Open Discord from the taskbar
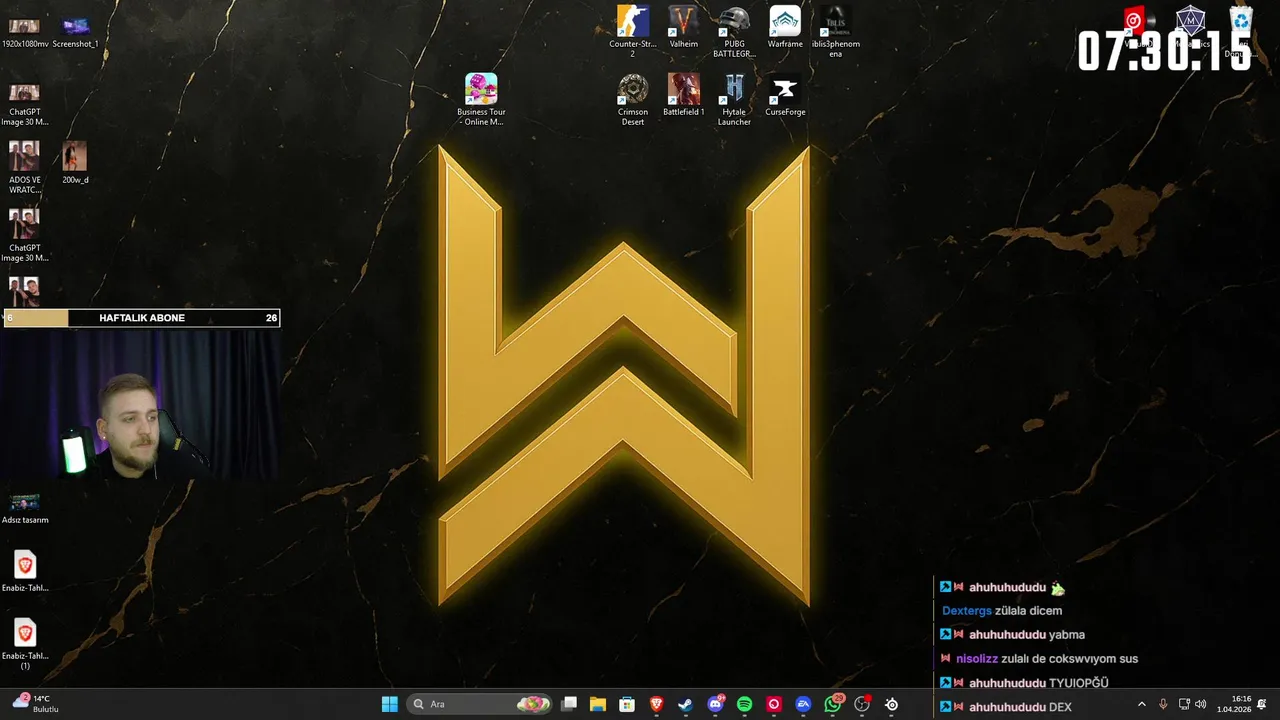Viewport: 1280px width, 720px height. coord(715,704)
